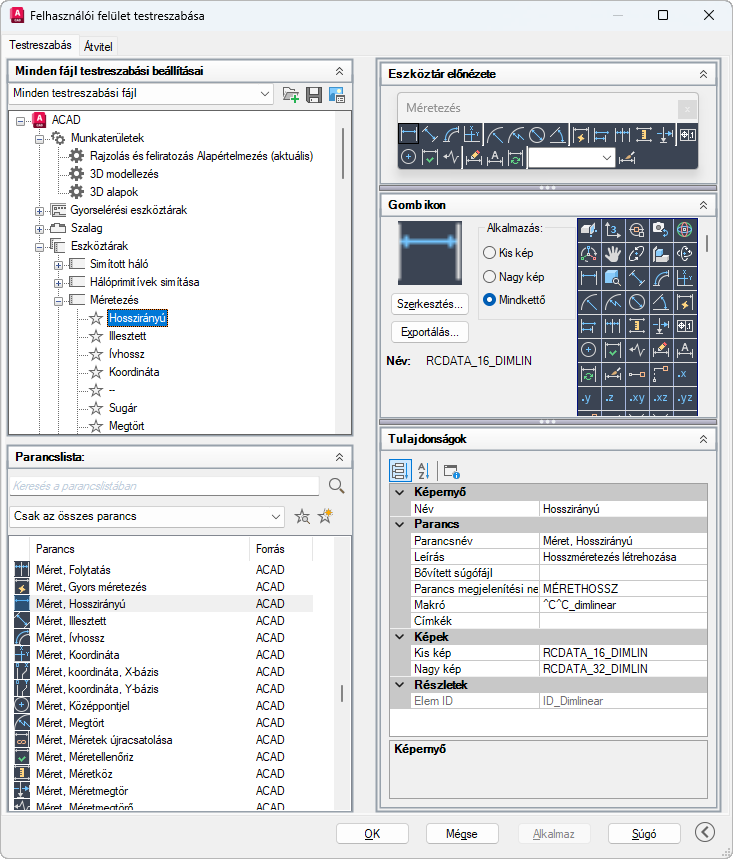
Task: Collapse the Parancs property group
Action: tap(400, 524)
